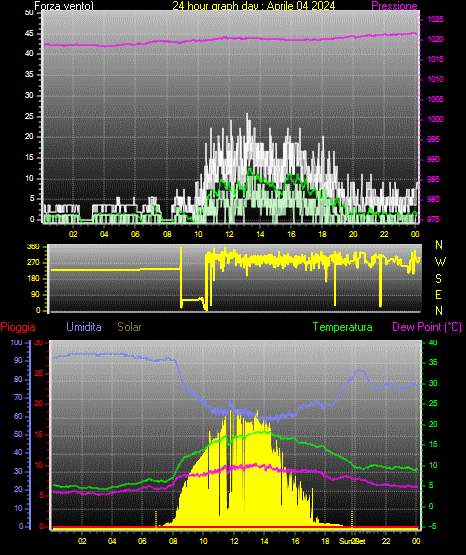466x555 pixels.
Task: Click the S compass direction label
Action: 438,279
